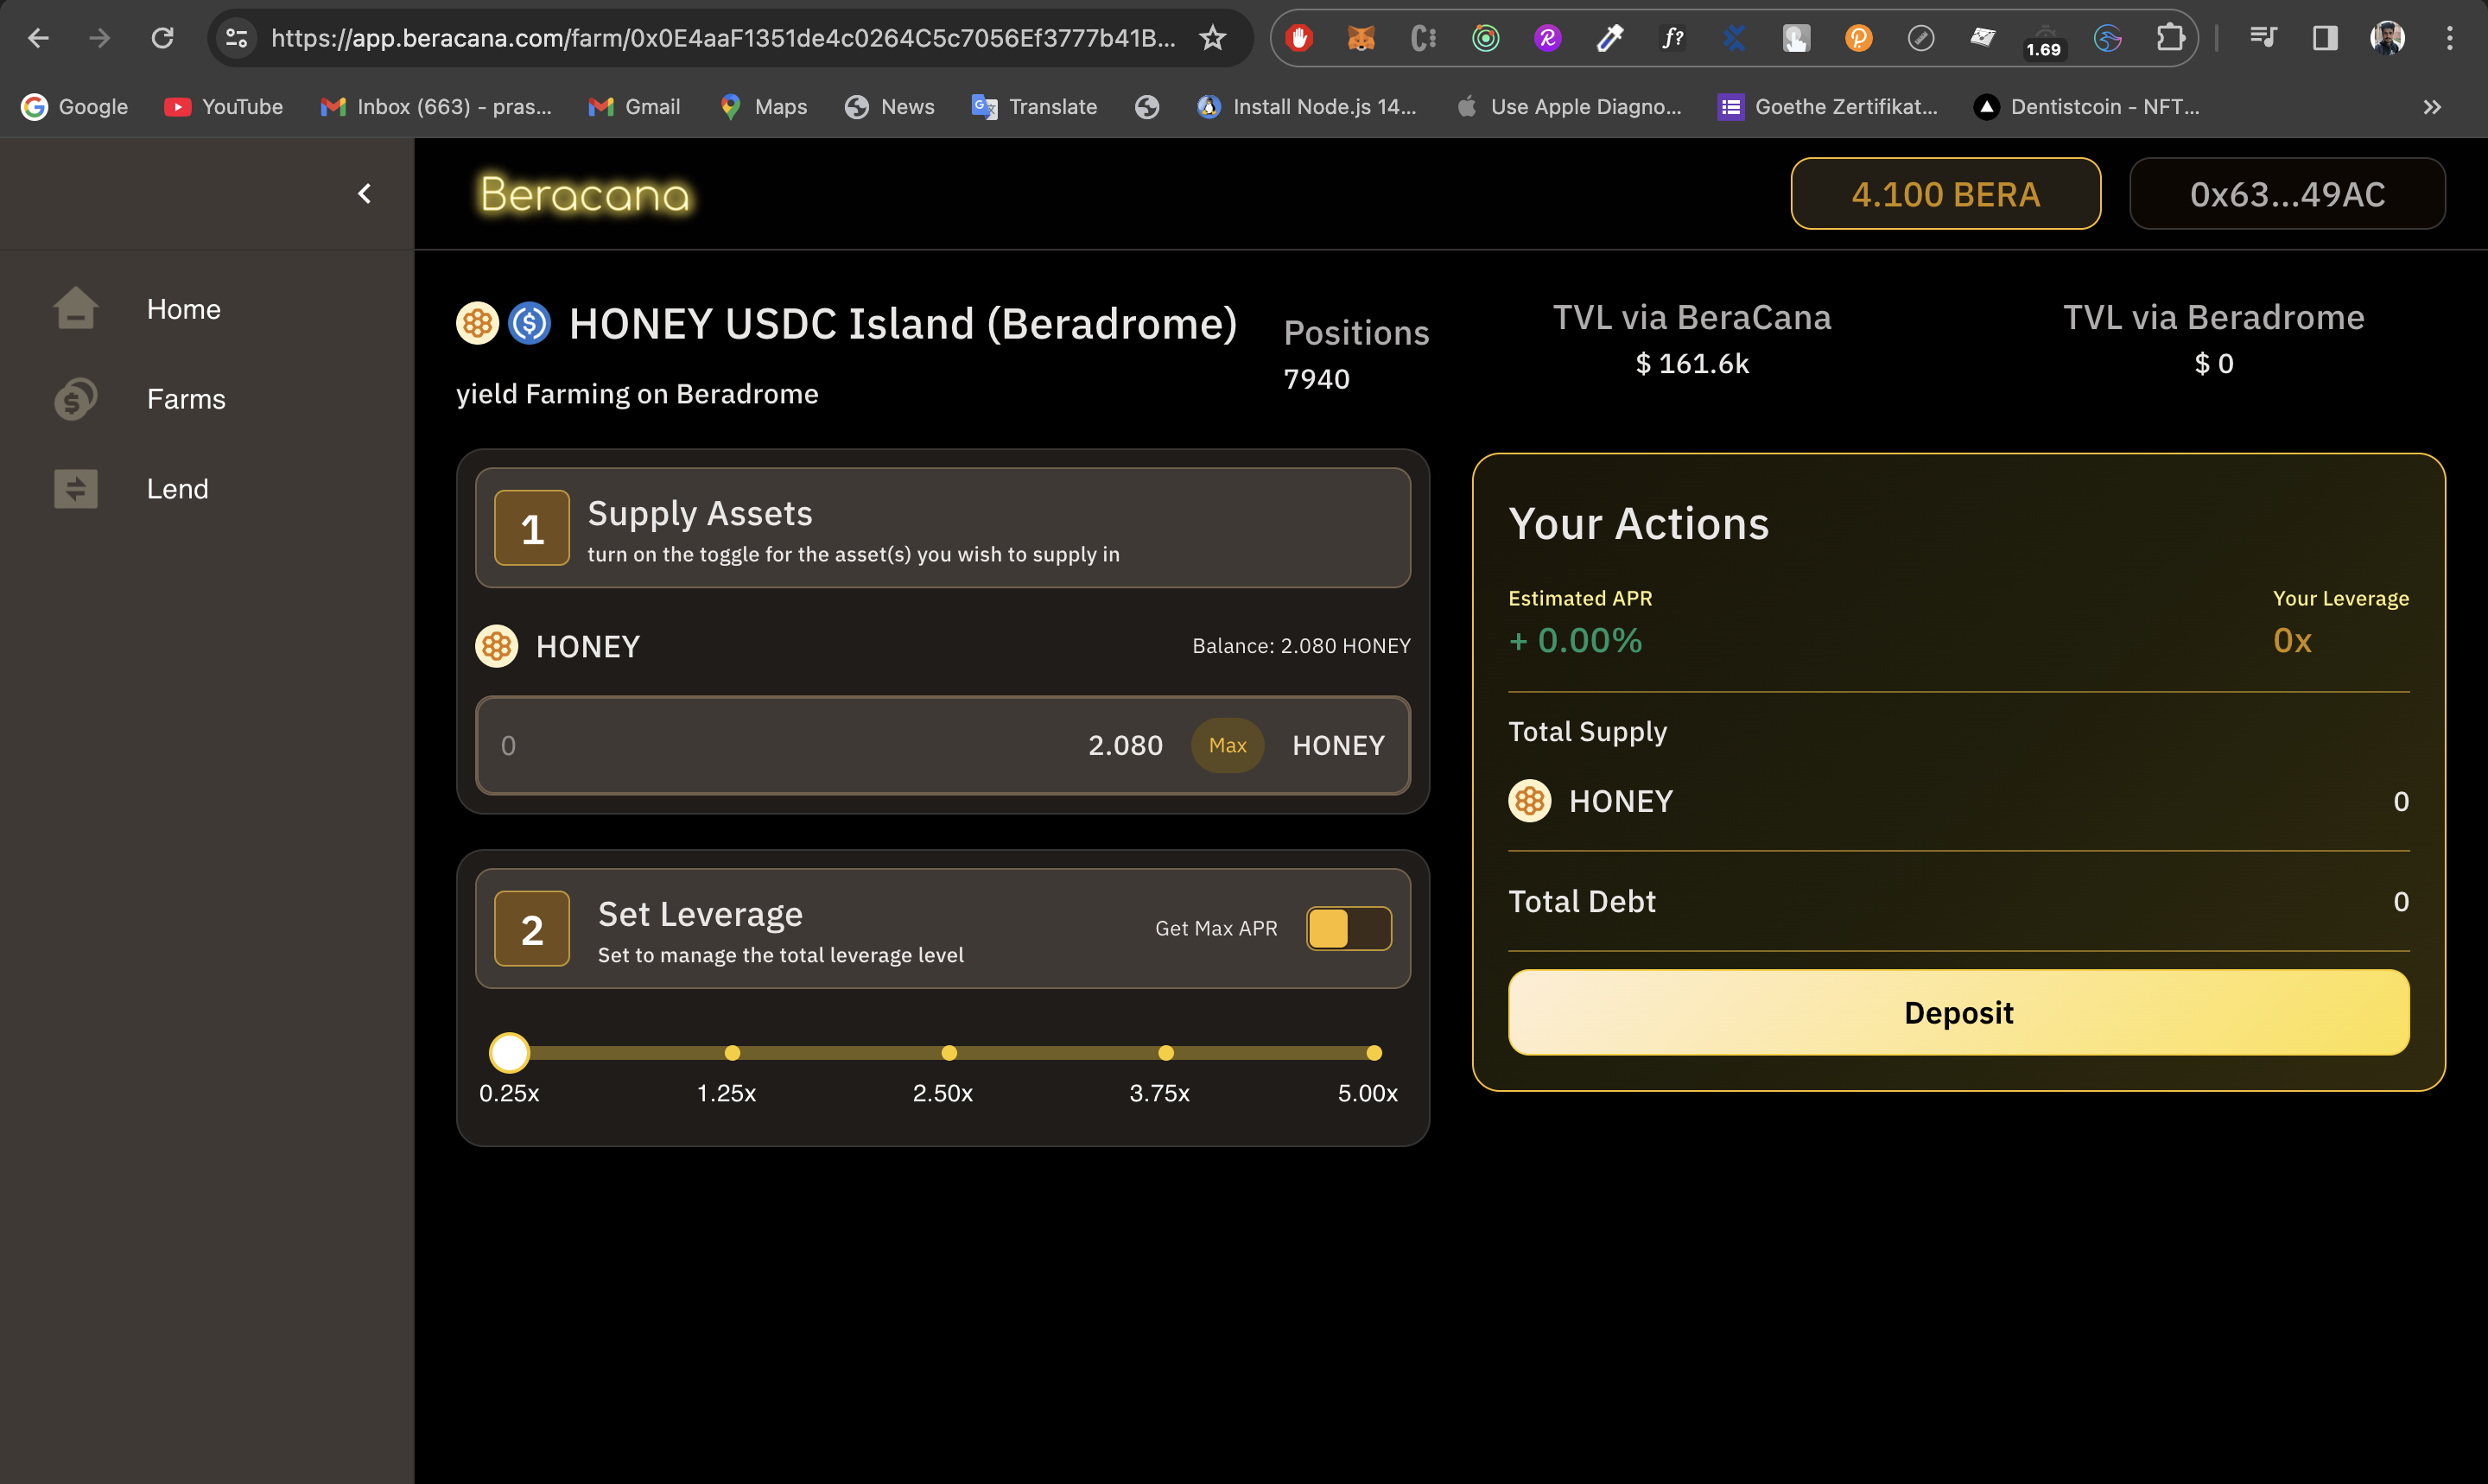This screenshot has width=2488, height=1484.
Task: Toggle the Get Max APR switch
Action: pyautogui.click(x=1348, y=928)
